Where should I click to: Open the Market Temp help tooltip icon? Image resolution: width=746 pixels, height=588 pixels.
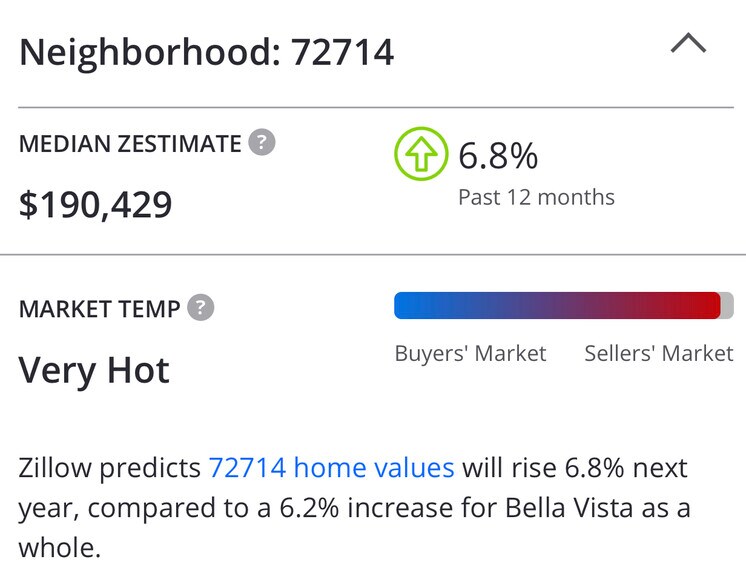tap(201, 308)
